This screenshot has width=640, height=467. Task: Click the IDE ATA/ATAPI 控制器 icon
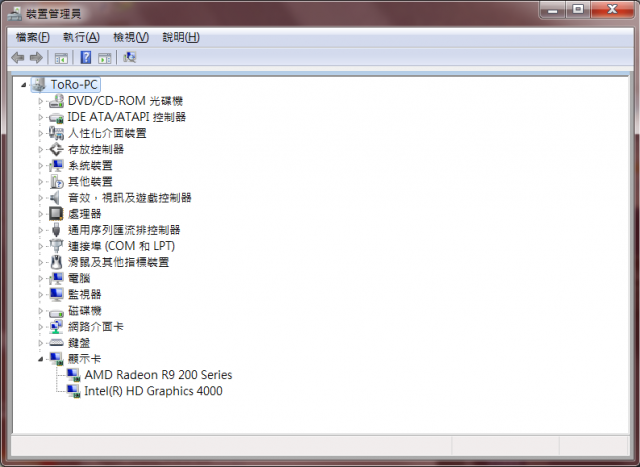point(56,118)
